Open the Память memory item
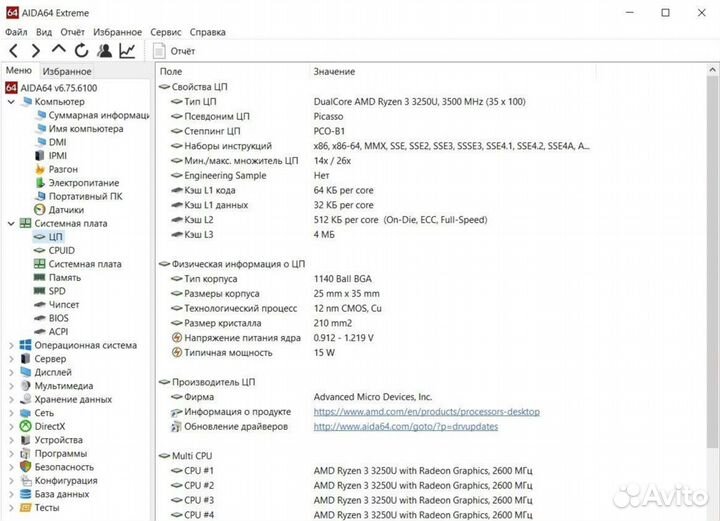The image size is (720, 521). (57, 278)
